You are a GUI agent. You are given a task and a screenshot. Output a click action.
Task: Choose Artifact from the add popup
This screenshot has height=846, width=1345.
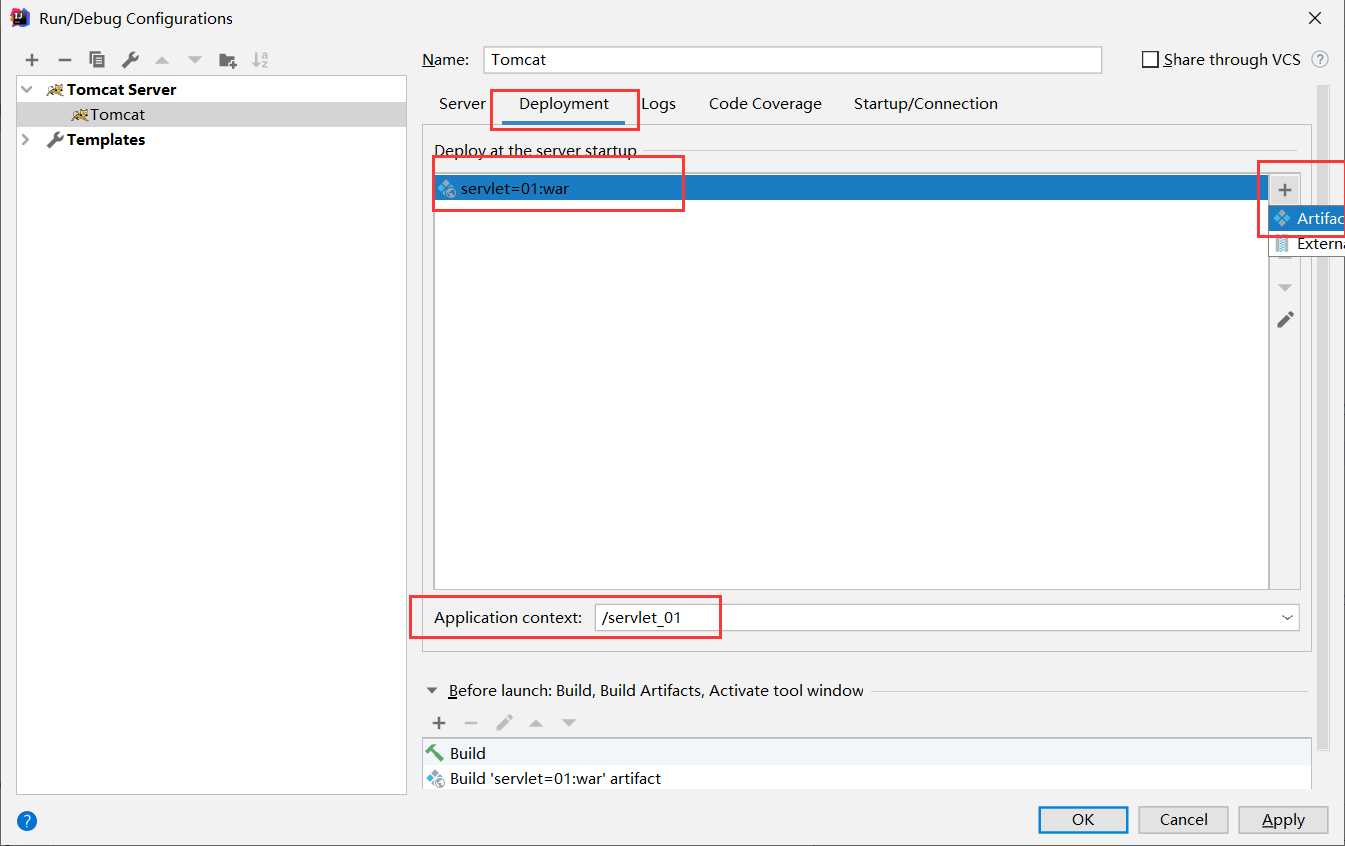[x=1307, y=218]
